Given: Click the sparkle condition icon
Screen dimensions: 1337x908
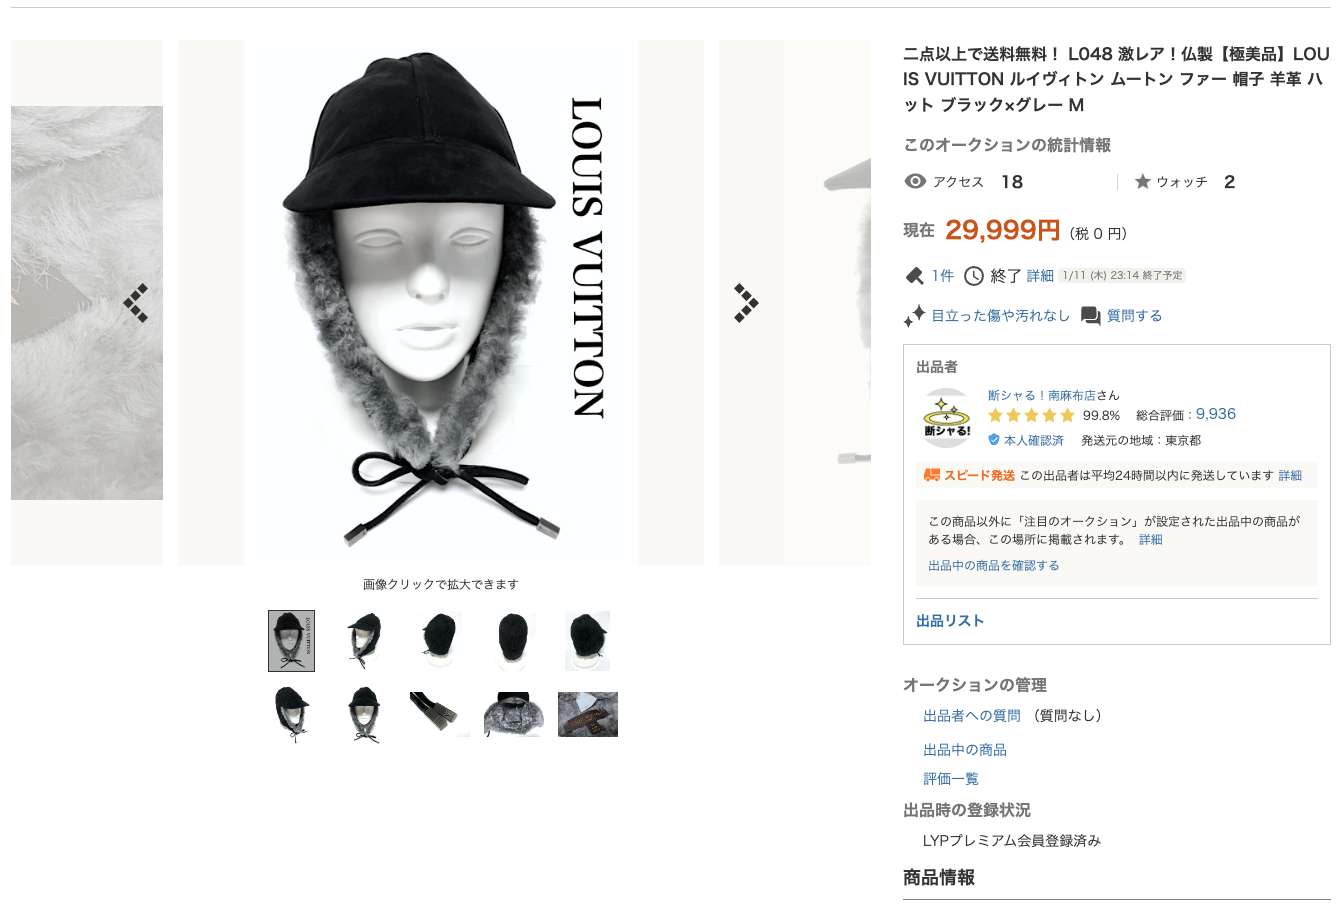Looking at the screenshot, I should tap(914, 316).
